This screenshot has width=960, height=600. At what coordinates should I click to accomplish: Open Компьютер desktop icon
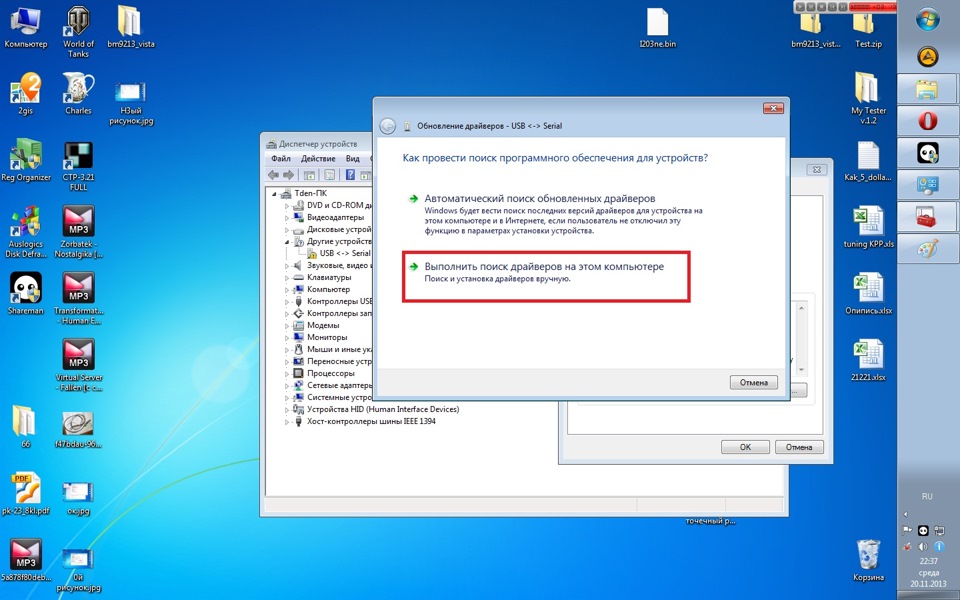pyautogui.click(x=26, y=28)
